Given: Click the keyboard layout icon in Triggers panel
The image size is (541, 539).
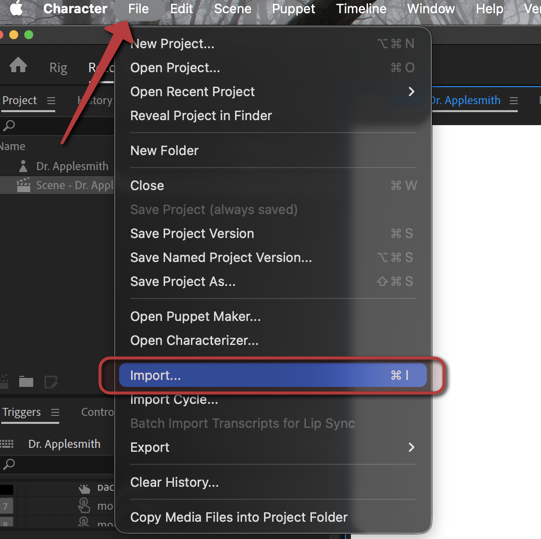Looking at the screenshot, I should coord(7,444).
